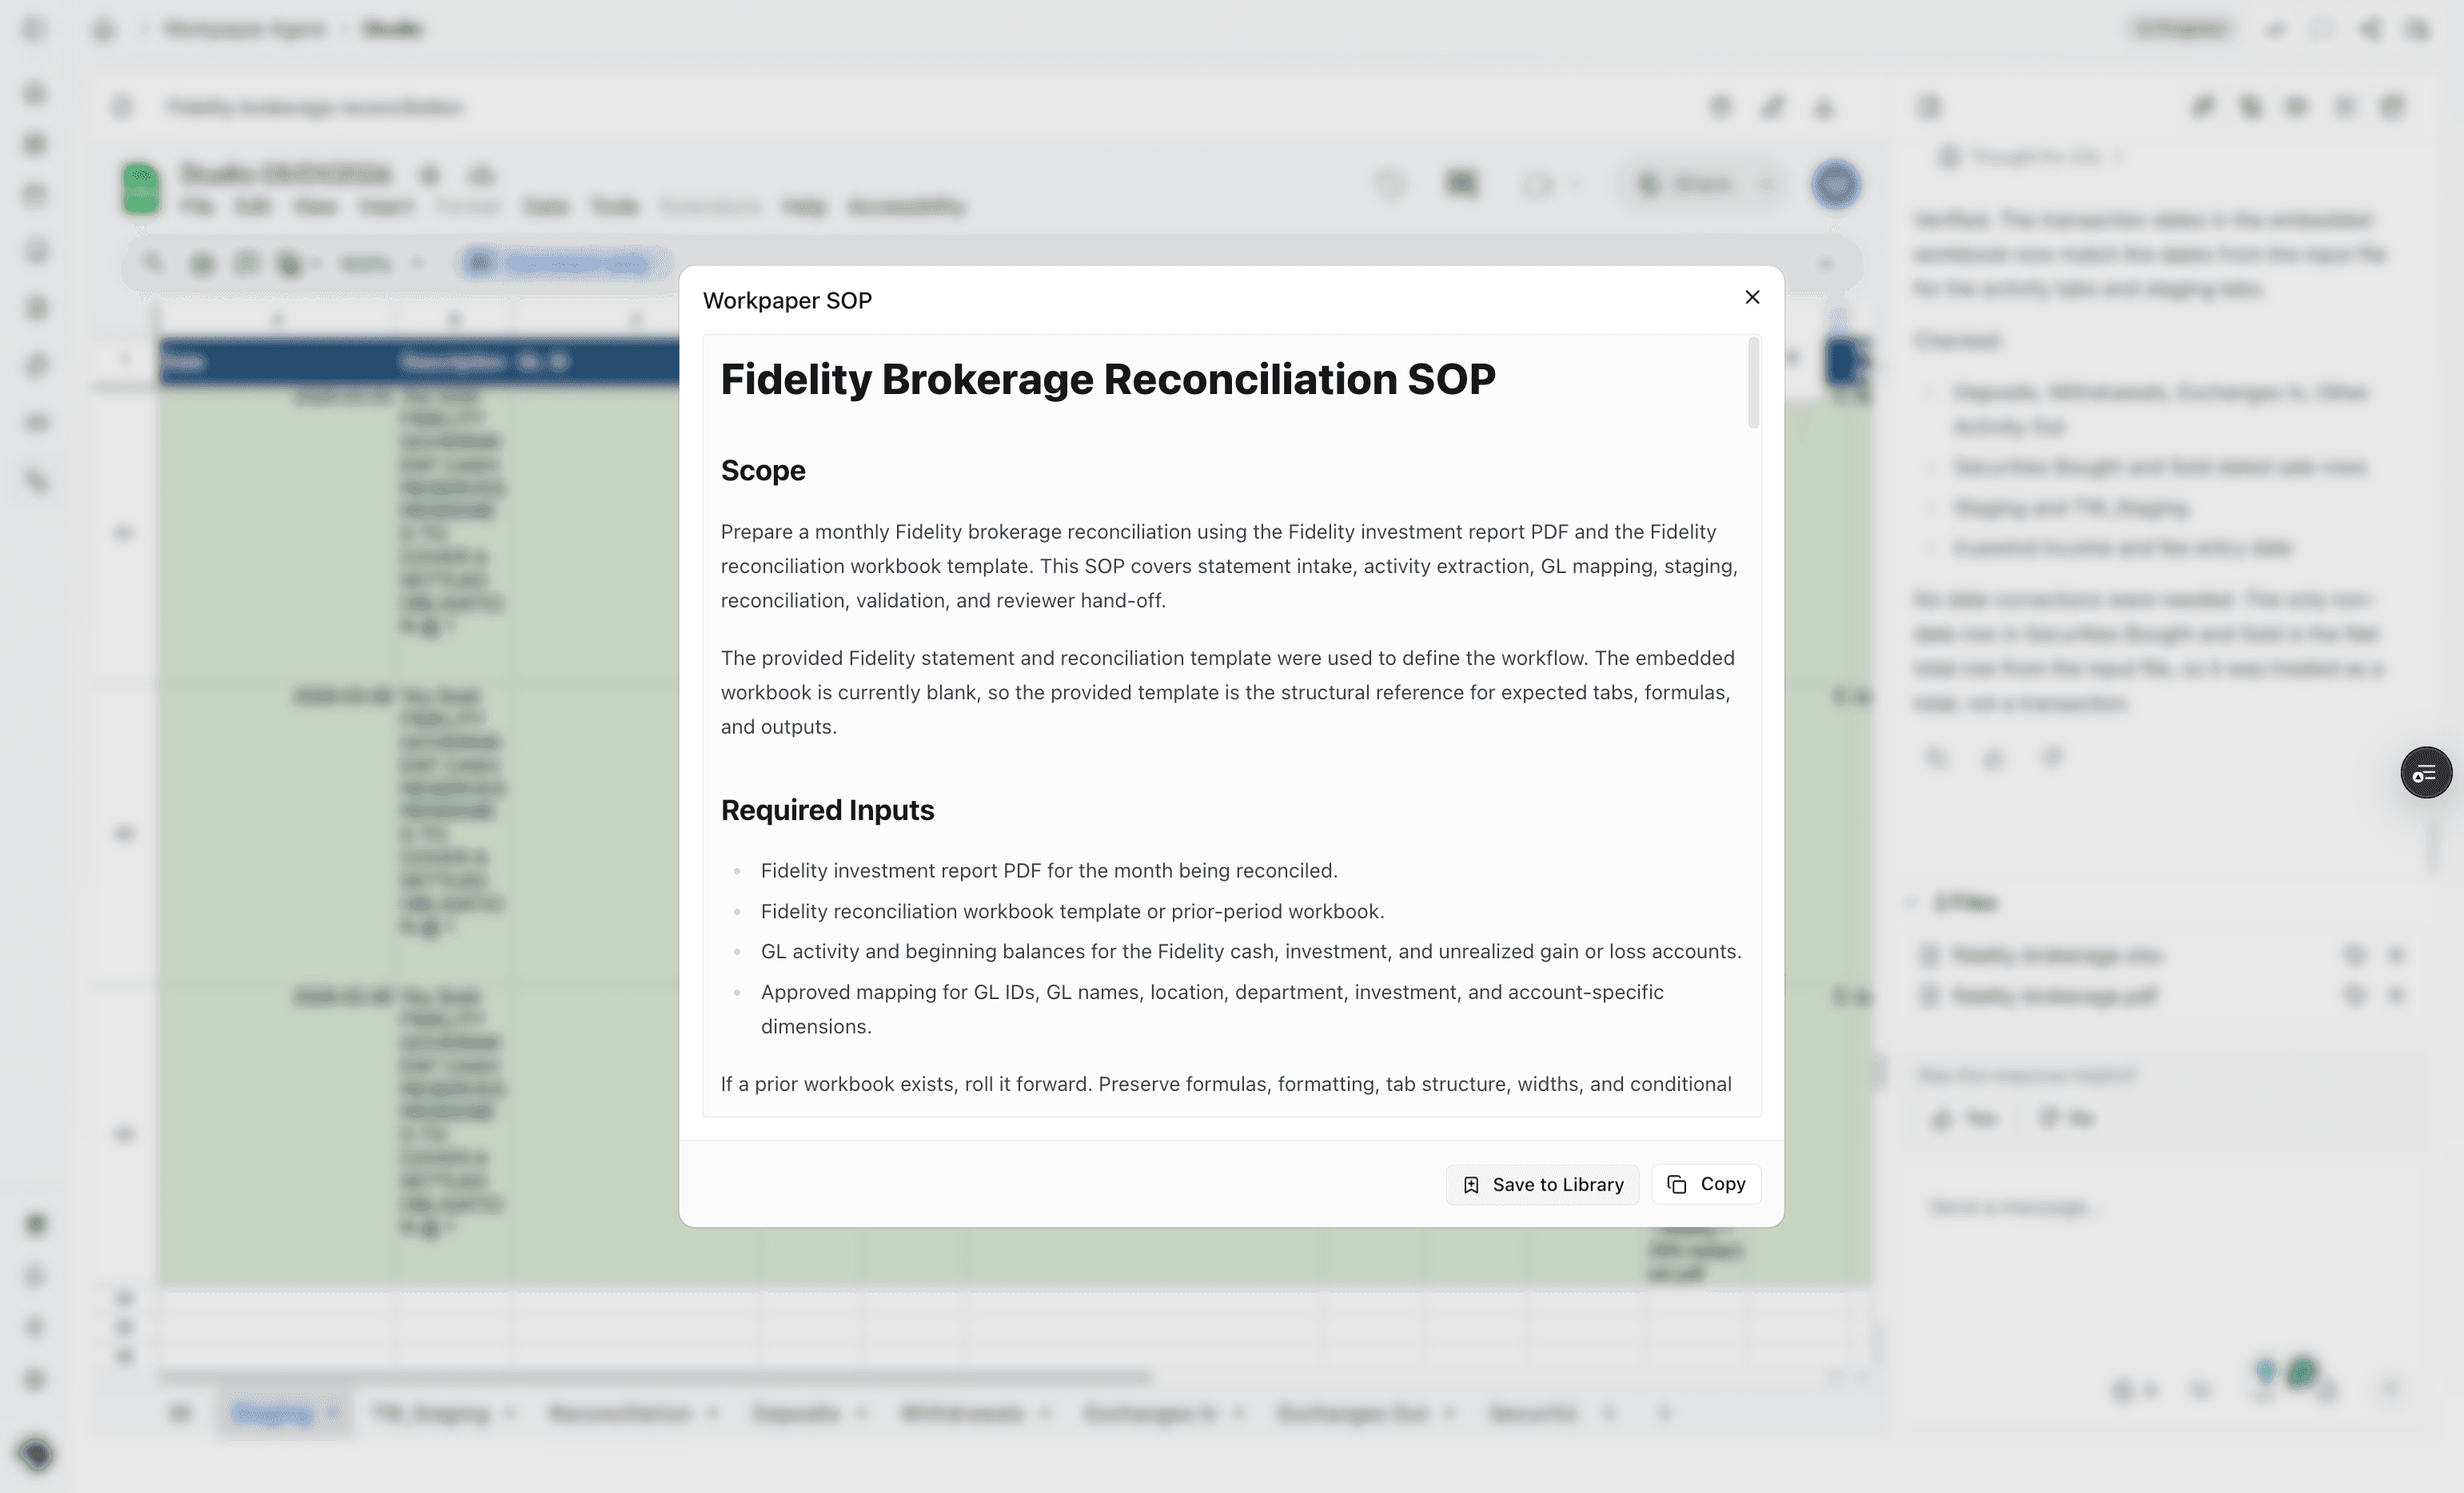Screen dimensions: 2464x1493
Task: Click bullet "Approved mapping for GL IDs"
Action: click(x=1212, y=1009)
